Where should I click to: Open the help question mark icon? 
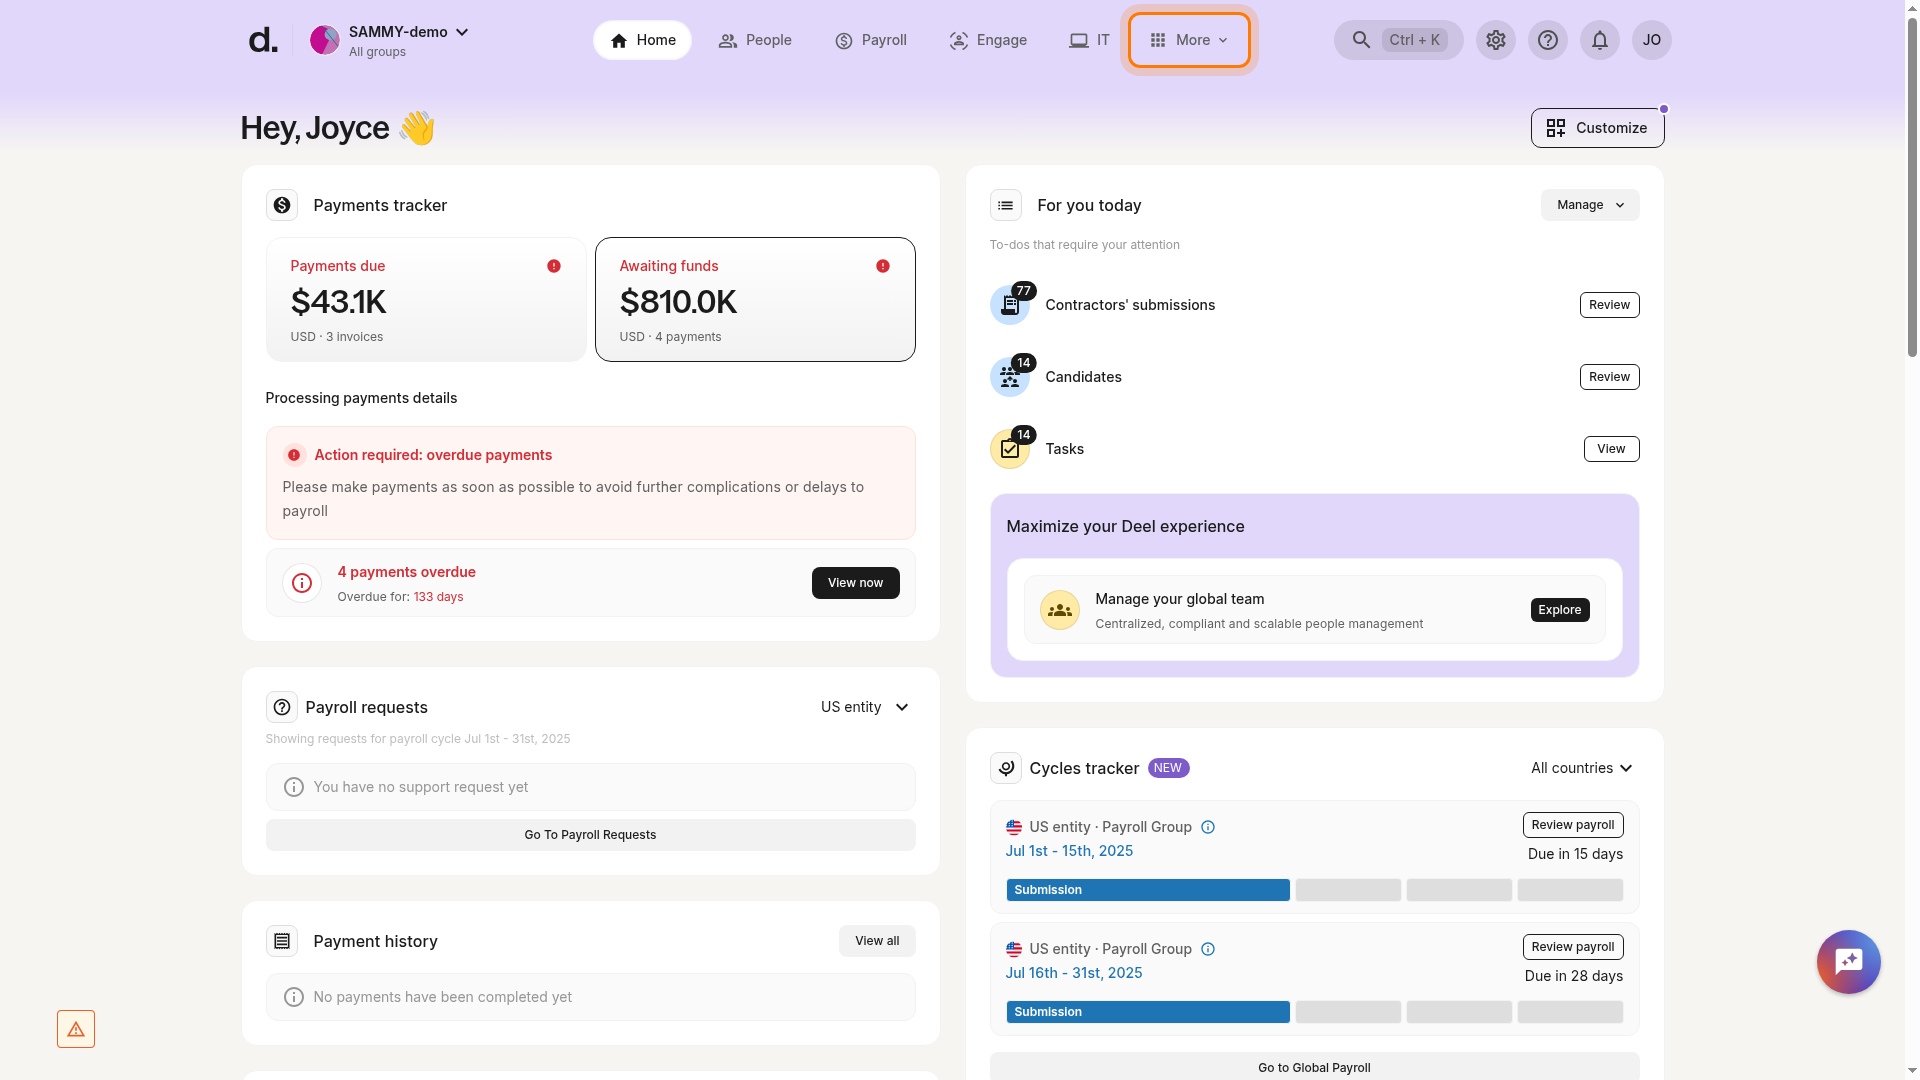[1548, 40]
